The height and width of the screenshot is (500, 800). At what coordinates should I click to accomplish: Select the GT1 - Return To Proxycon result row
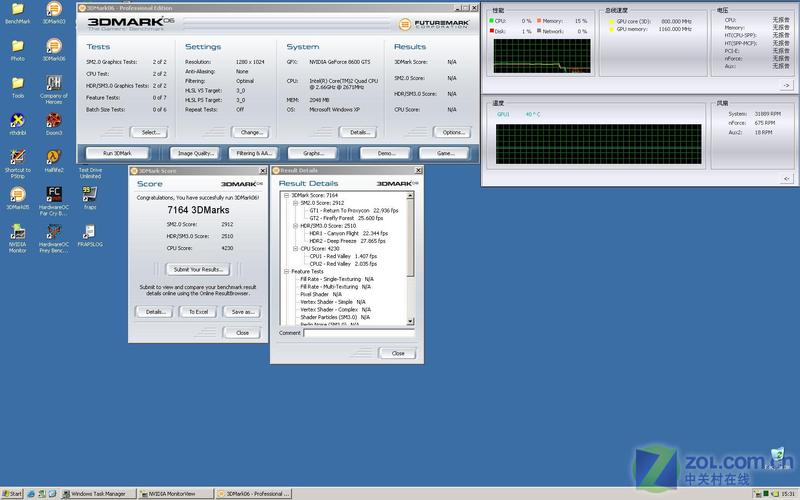[354, 211]
